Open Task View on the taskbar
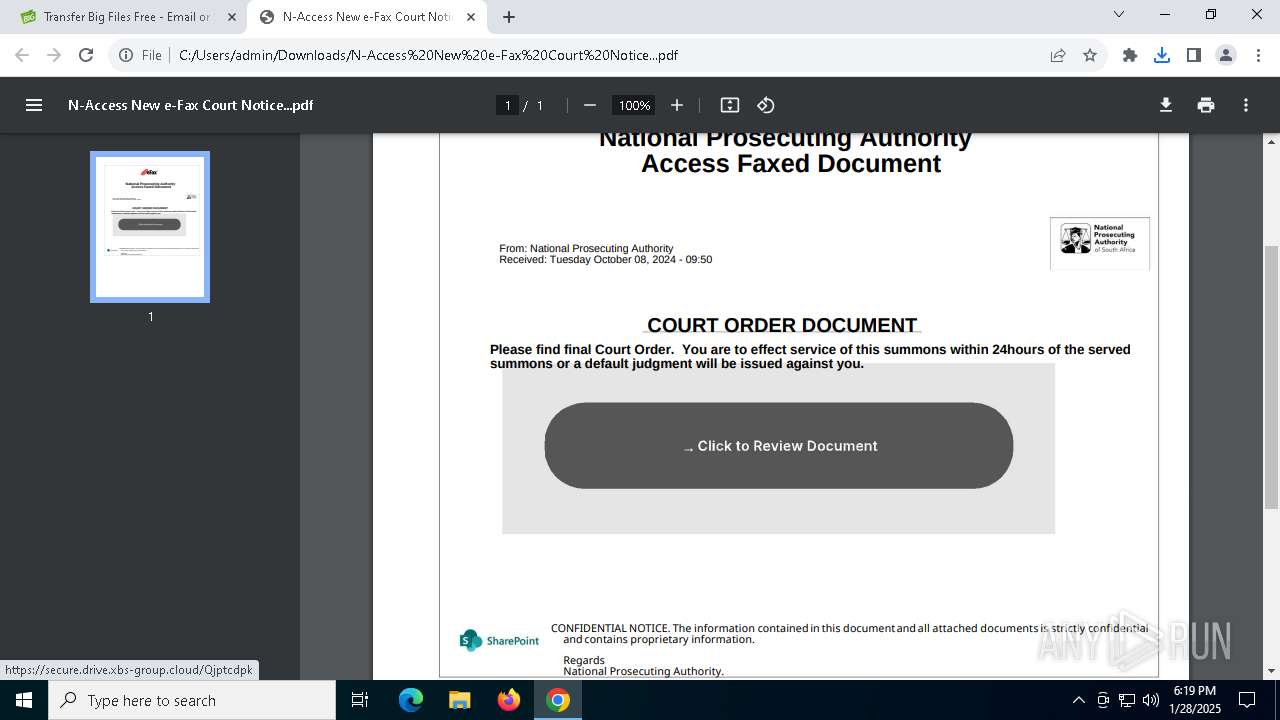The image size is (1280, 720). [x=360, y=700]
